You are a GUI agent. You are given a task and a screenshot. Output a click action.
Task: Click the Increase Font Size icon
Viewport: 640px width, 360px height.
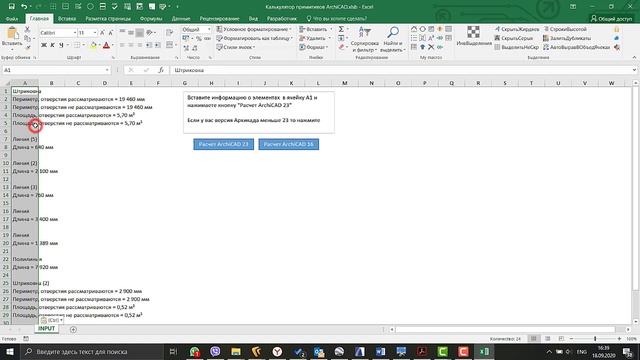pos(102,33)
